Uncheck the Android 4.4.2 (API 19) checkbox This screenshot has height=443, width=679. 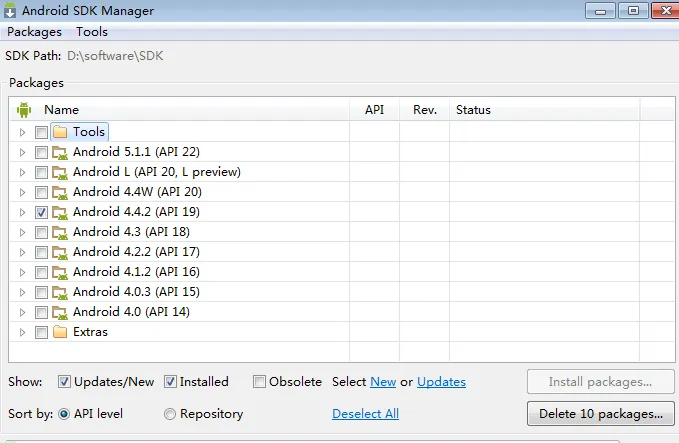tap(41, 212)
